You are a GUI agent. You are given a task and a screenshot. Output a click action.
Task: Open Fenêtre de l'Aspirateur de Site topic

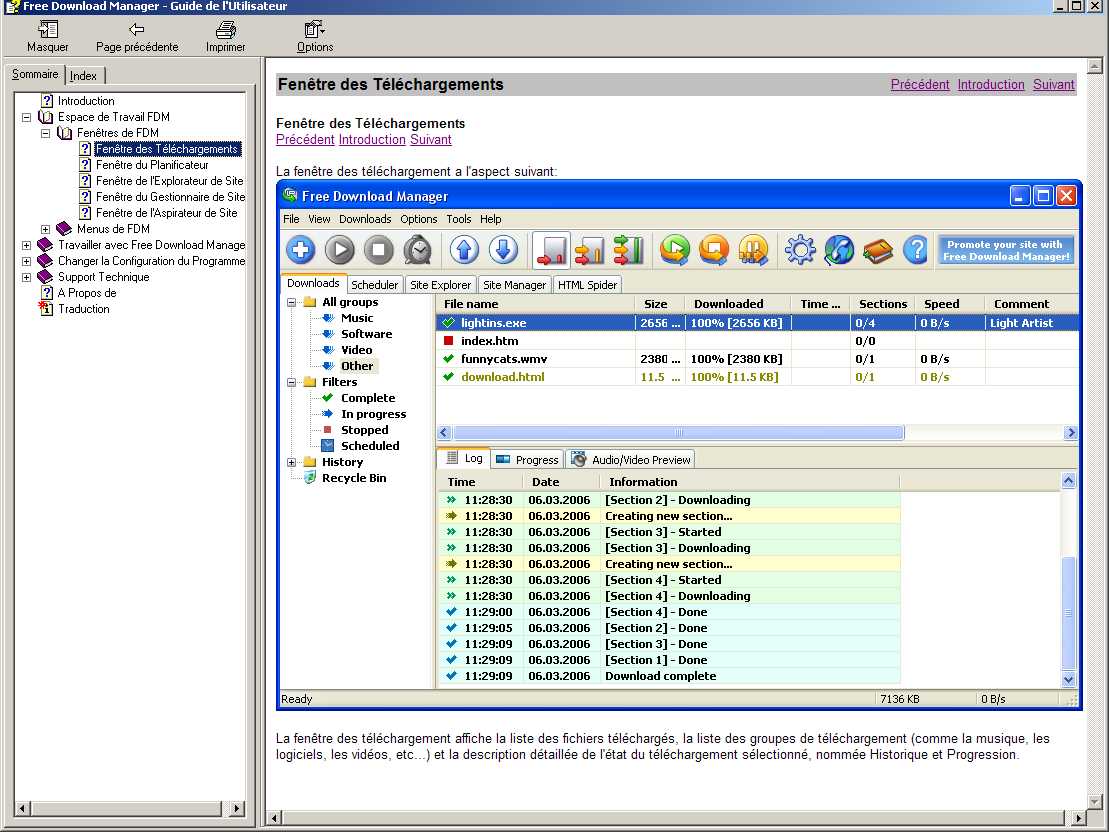[x=167, y=213]
